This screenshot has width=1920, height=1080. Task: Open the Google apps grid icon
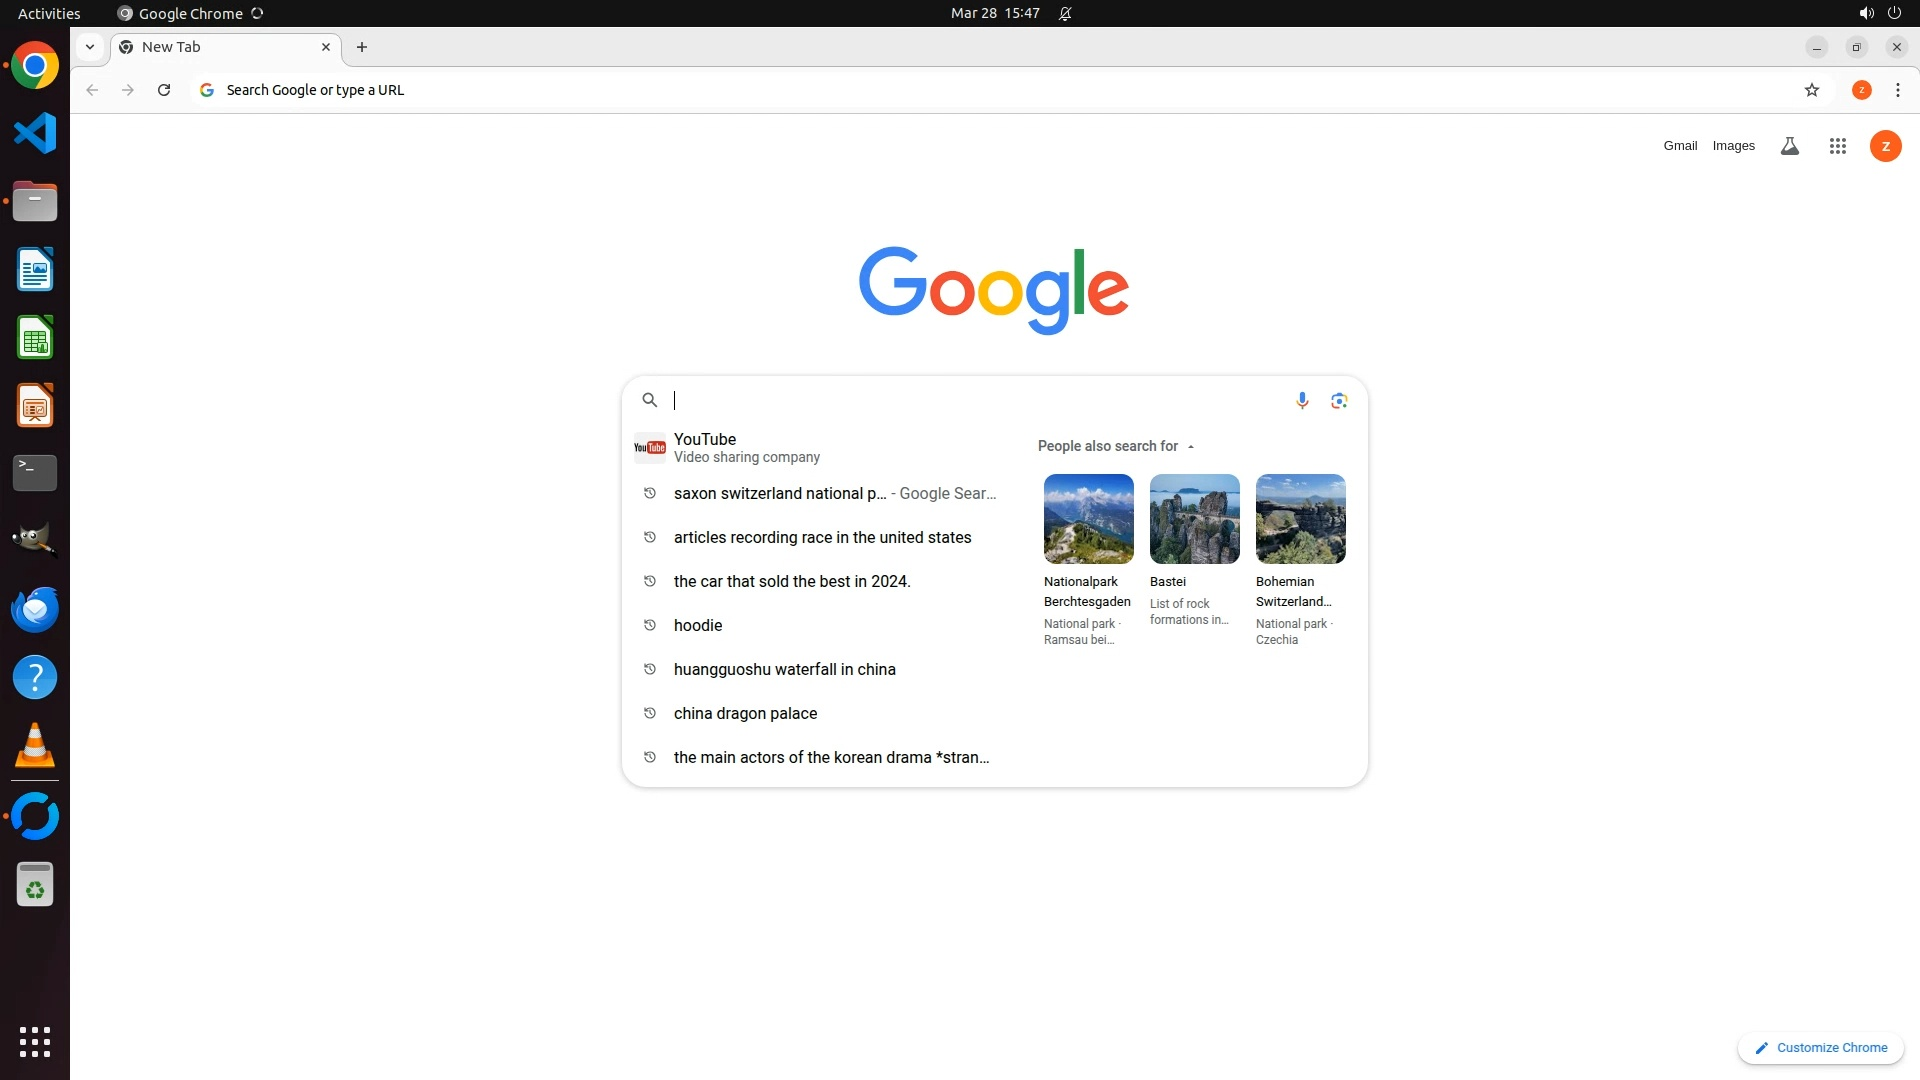1837,146
